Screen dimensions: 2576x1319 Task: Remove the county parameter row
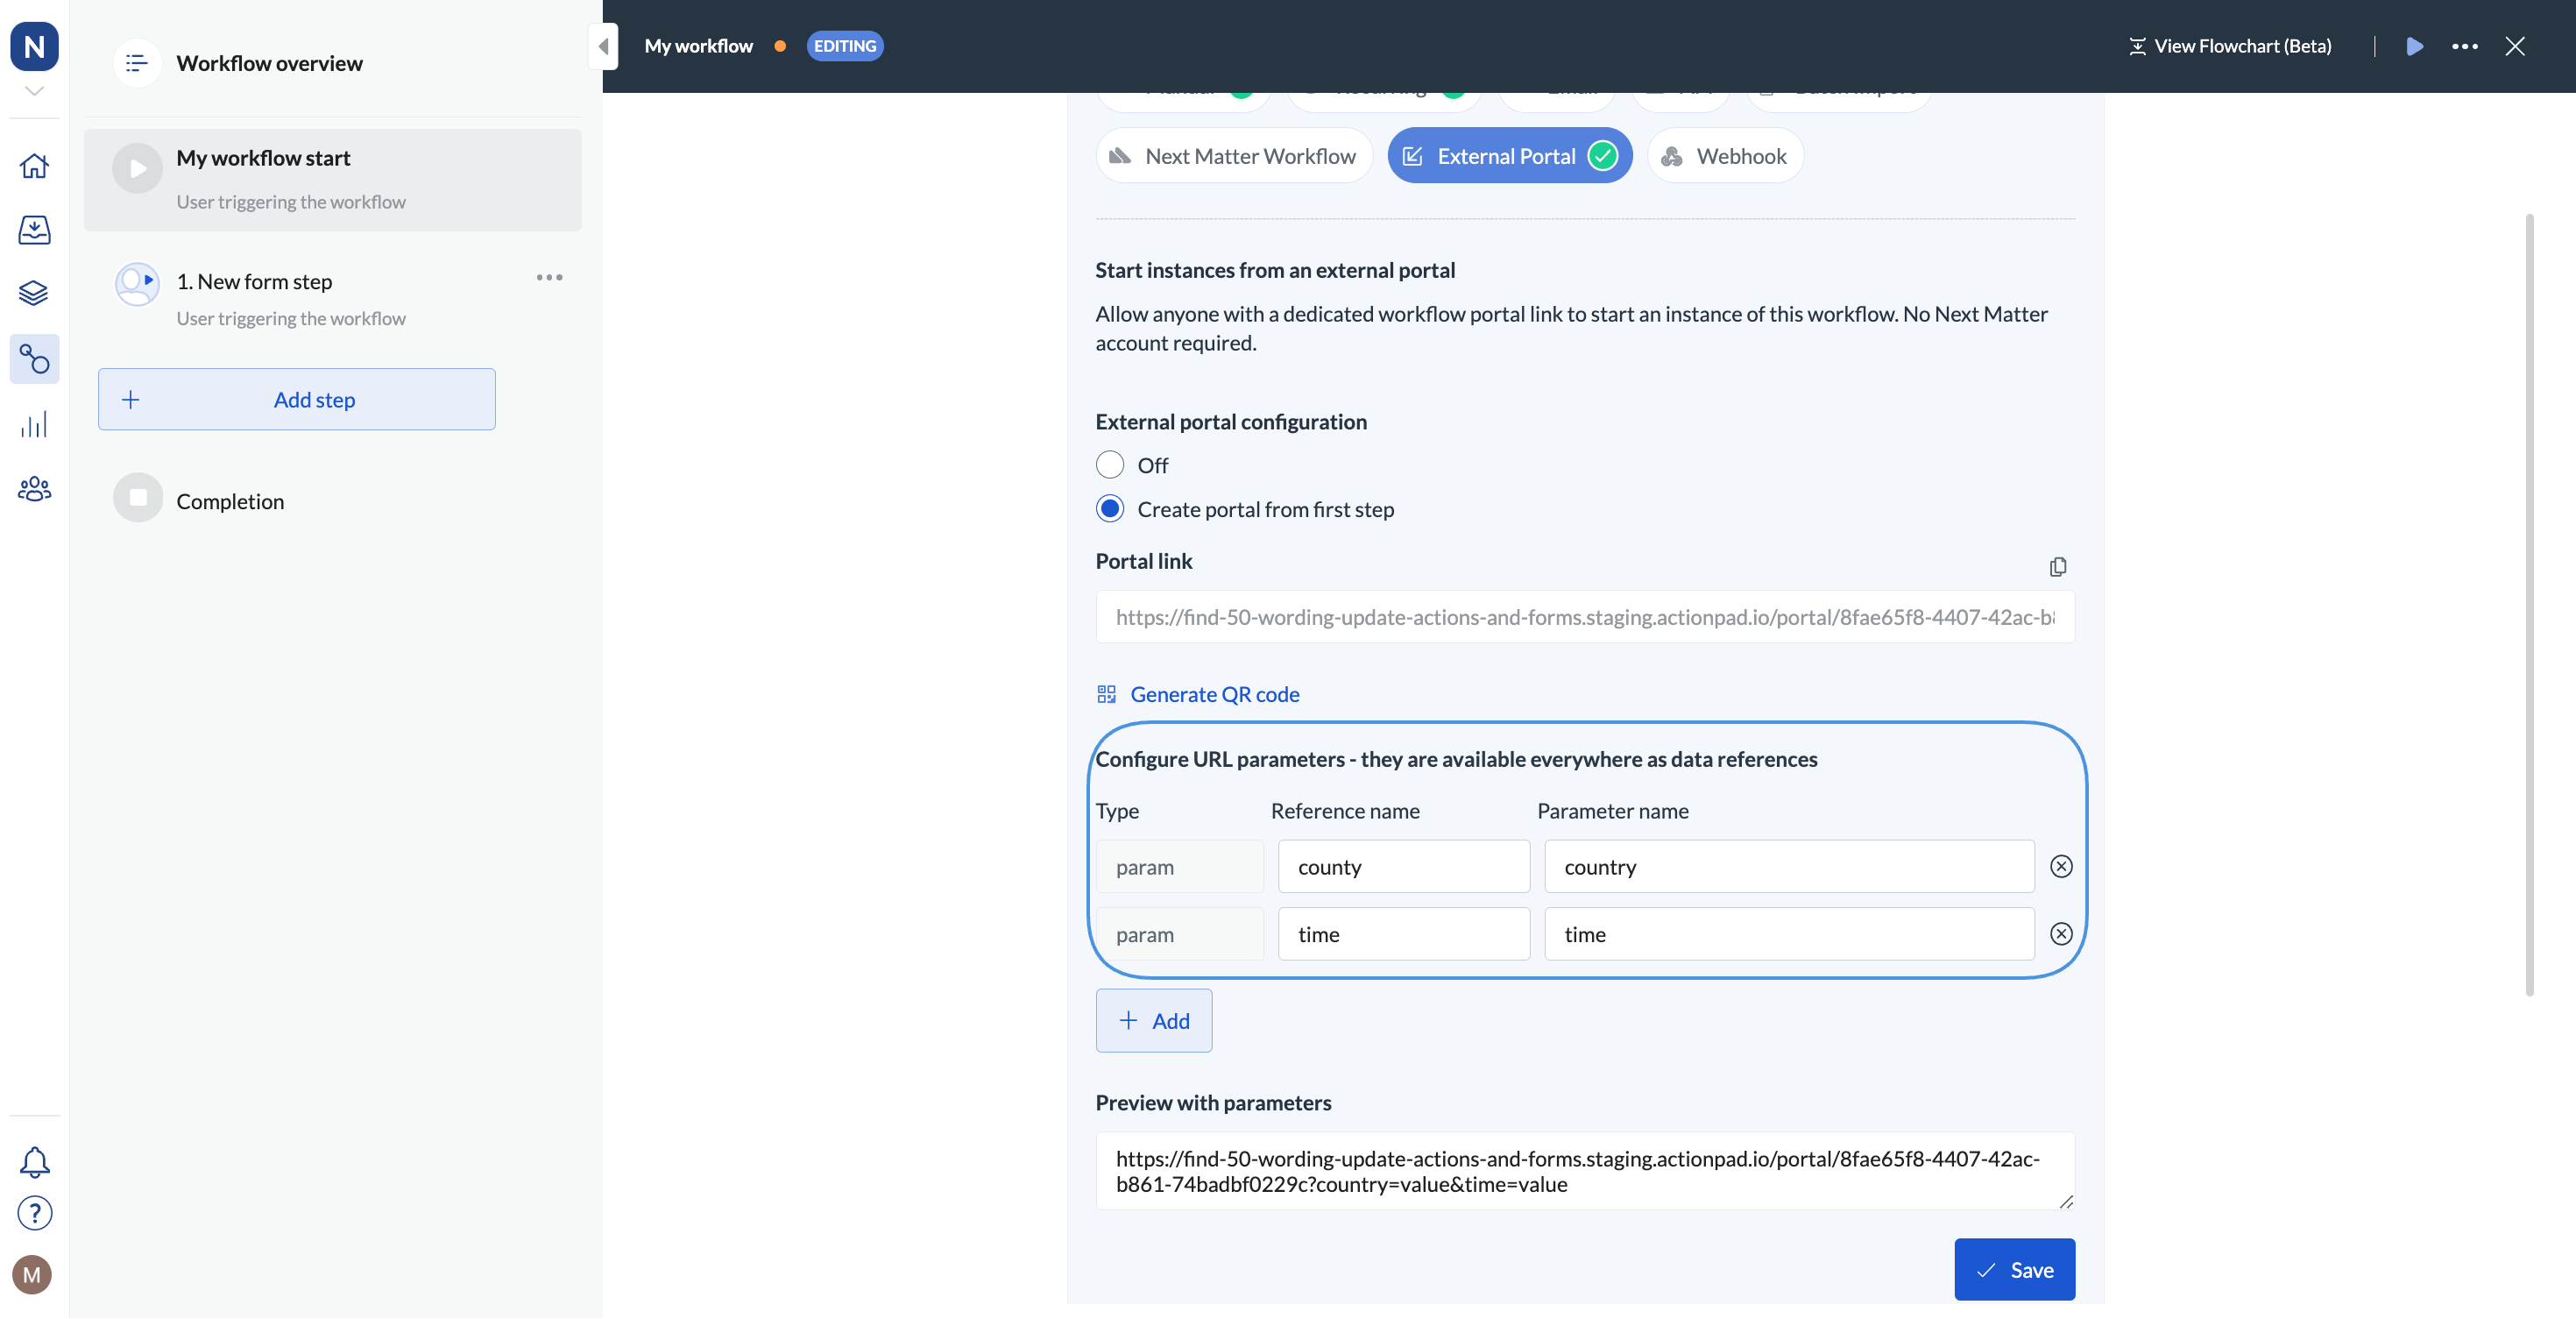[2061, 866]
